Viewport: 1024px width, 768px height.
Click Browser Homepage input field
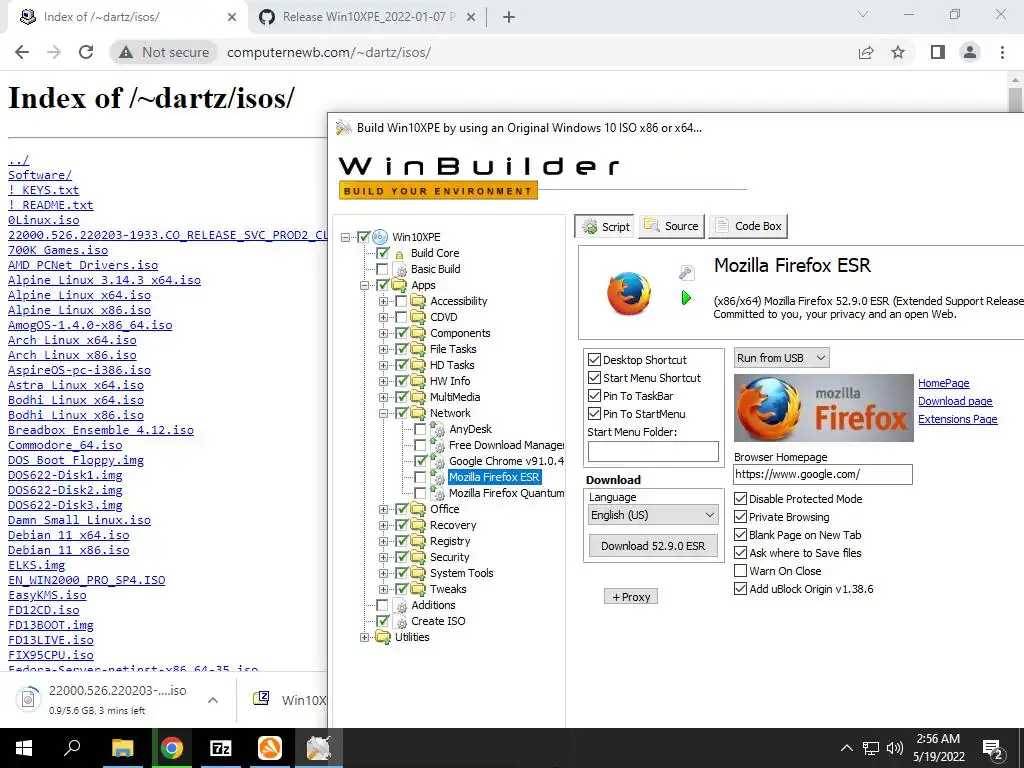[x=823, y=475]
